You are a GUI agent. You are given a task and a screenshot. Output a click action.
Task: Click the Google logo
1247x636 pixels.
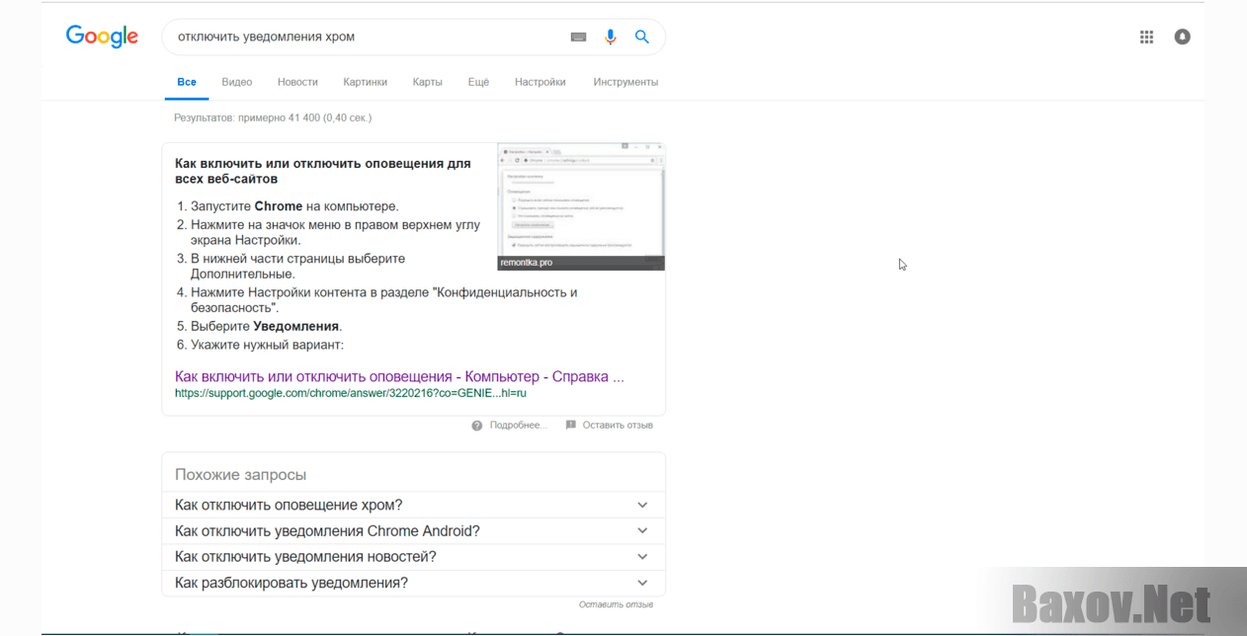tap(101, 37)
